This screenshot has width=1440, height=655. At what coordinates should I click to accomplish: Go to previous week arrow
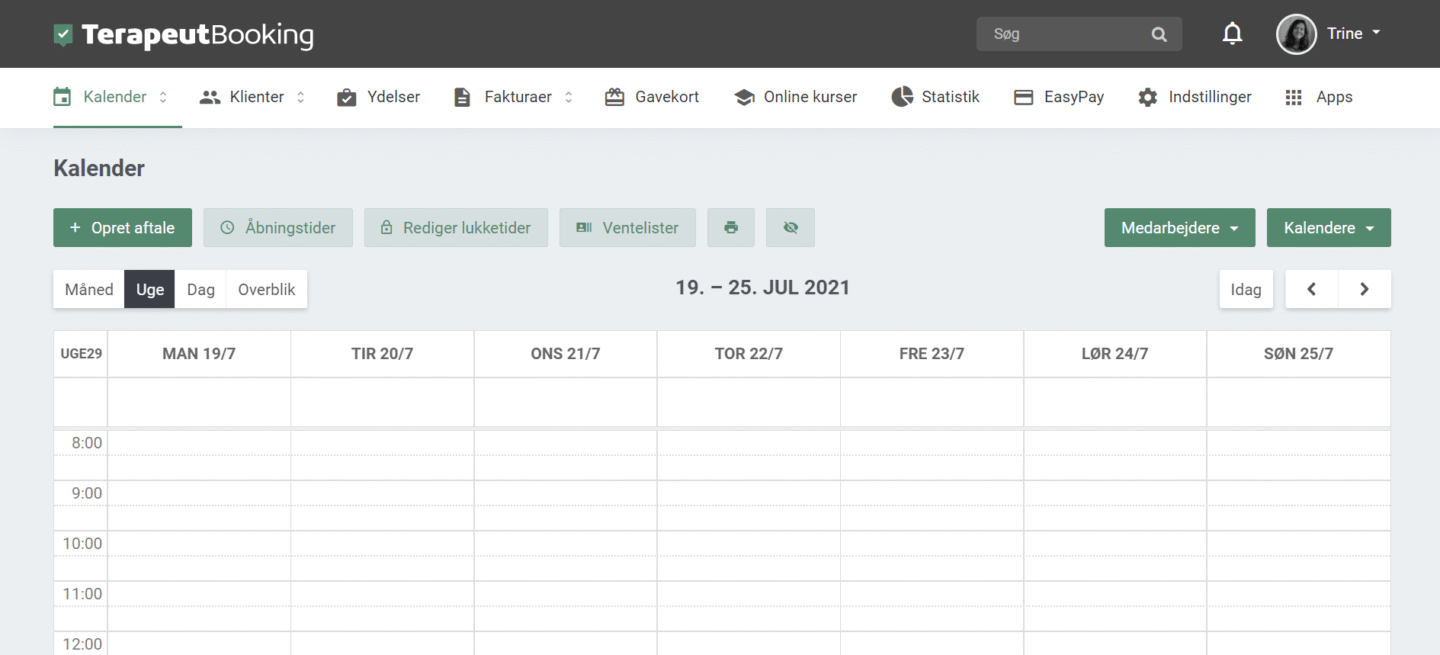pos(1311,289)
